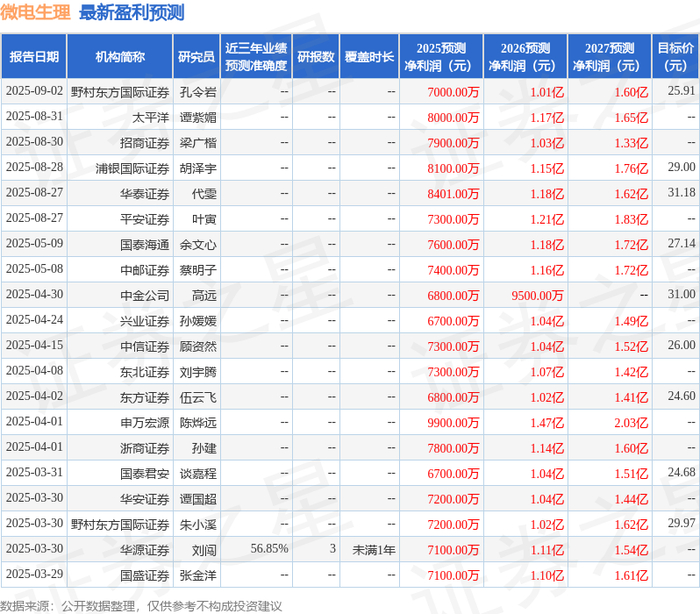
Task: Click analyst name 梁广楷
Action: pyautogui.click(x=198, y=143)
